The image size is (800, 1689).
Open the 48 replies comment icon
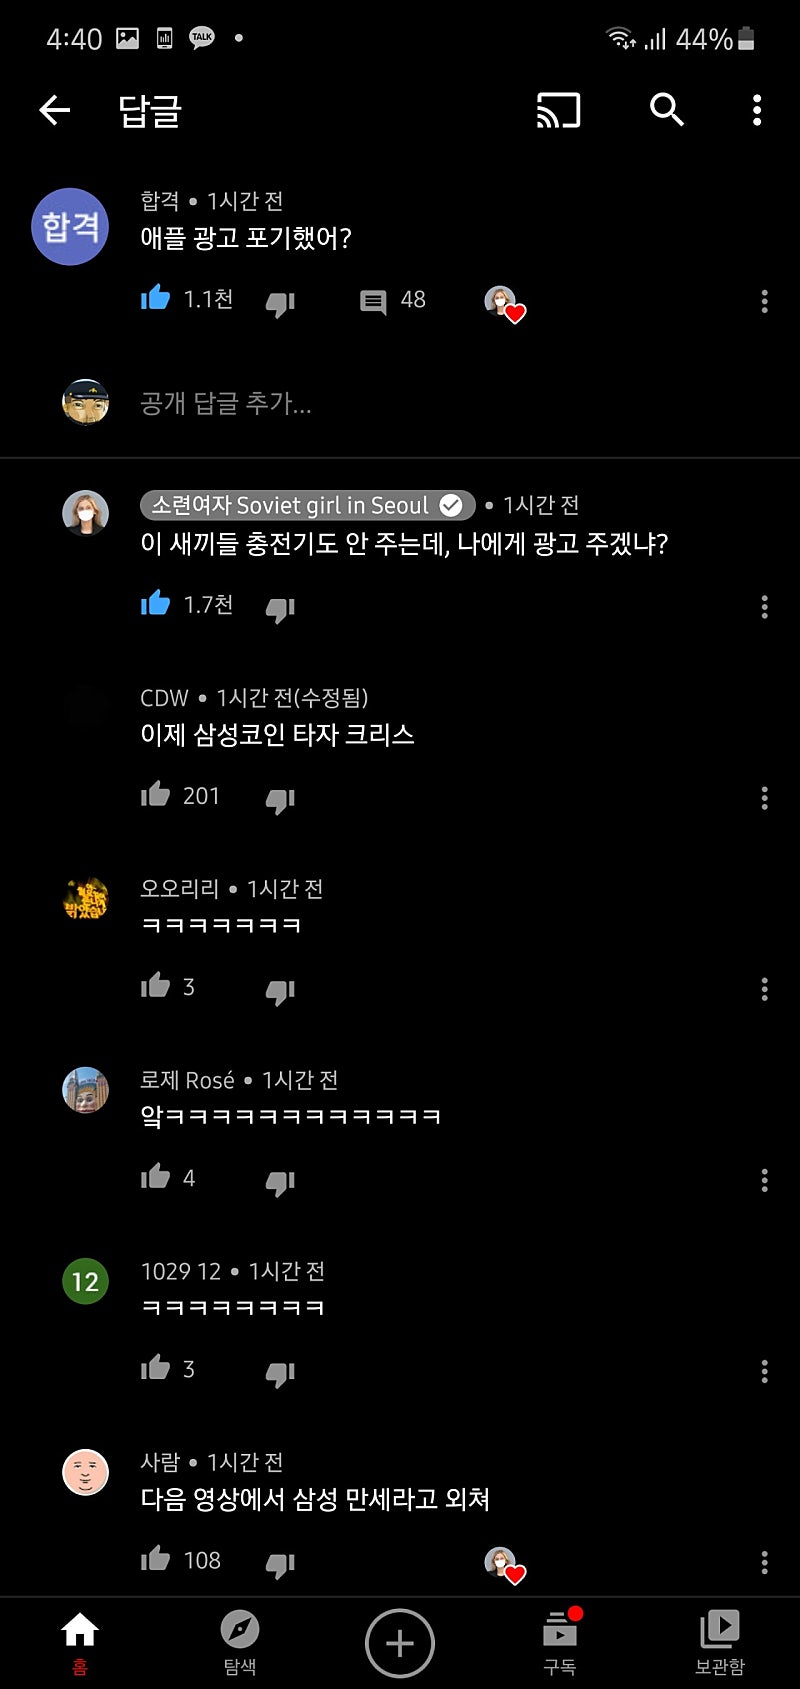click(x=373, y=302)
